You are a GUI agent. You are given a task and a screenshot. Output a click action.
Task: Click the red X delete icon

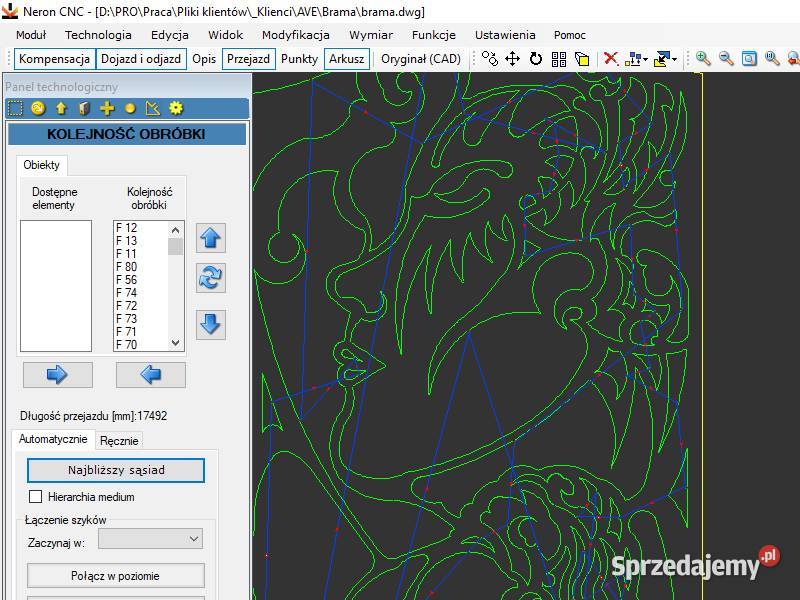(x=610, y=59)
